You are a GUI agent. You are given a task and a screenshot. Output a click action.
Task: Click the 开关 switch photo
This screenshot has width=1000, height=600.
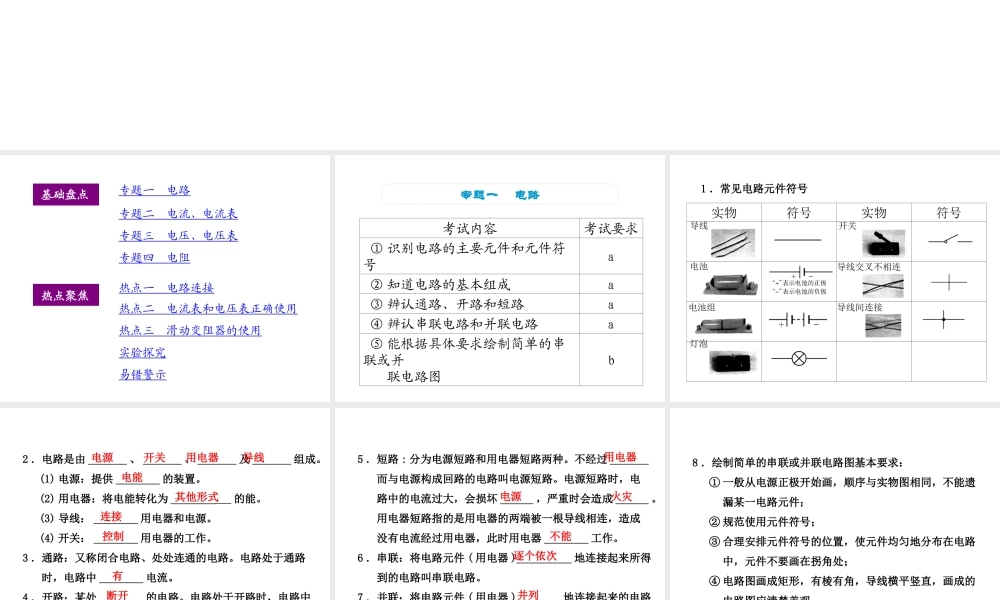tap(883, 243)
